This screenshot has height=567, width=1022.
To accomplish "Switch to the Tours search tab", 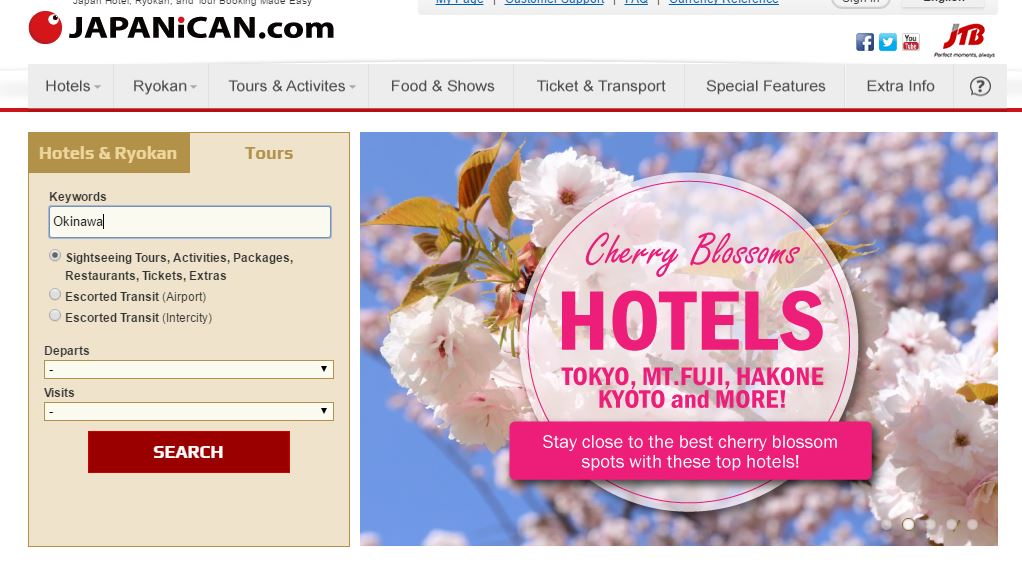I will 269,153.
